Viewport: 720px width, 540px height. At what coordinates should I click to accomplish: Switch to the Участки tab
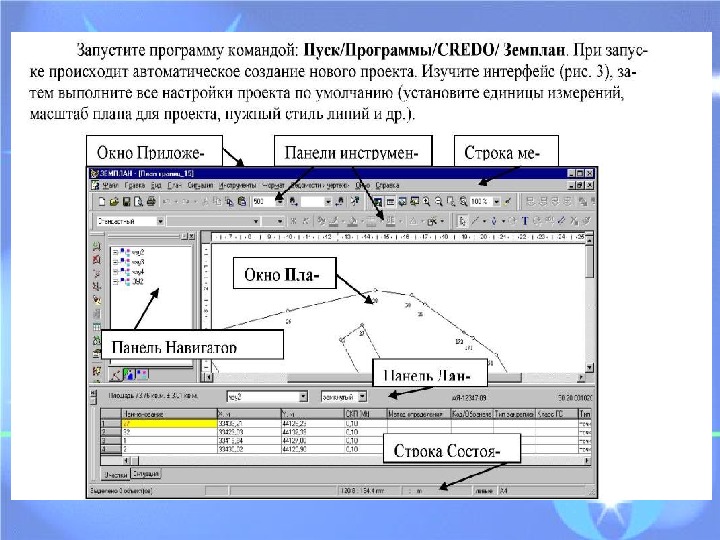tap(115, 474)
